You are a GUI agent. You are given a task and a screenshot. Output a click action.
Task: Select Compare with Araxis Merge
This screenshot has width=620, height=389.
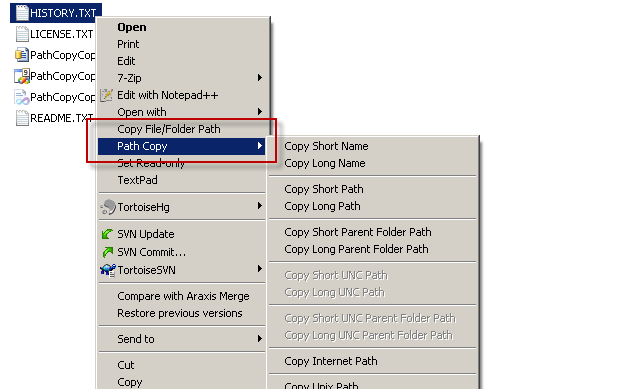point(183,296)
